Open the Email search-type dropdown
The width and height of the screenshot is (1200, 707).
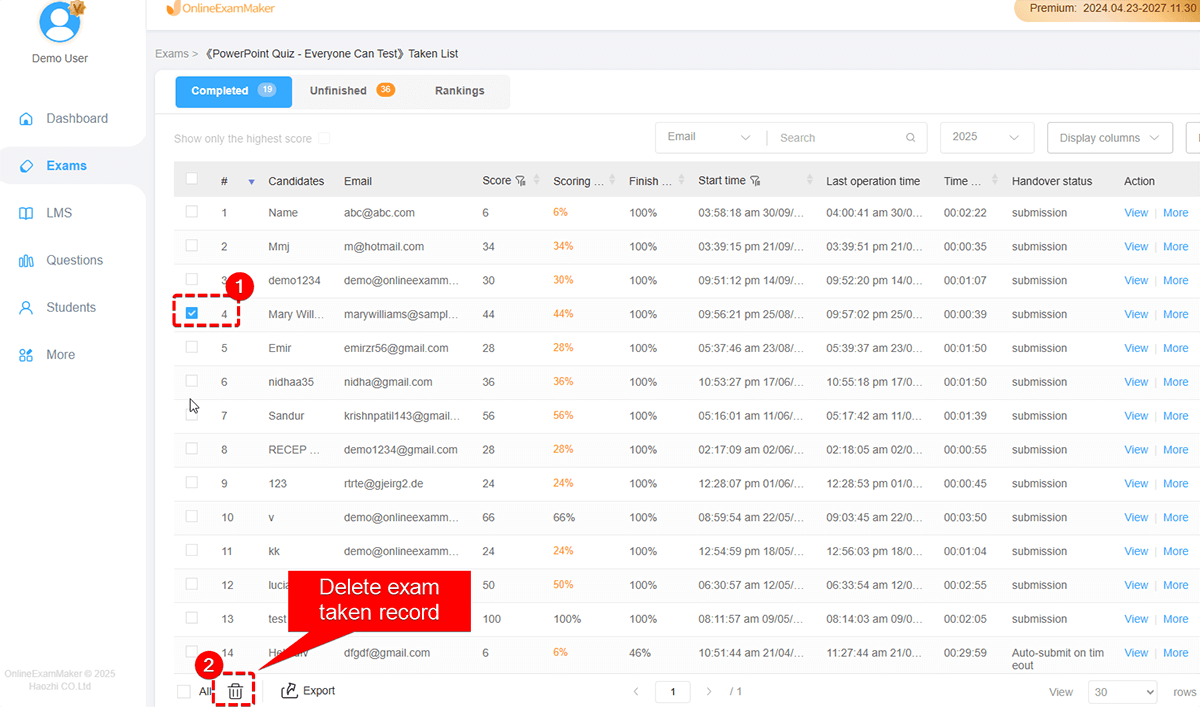[x=709, y=137]
